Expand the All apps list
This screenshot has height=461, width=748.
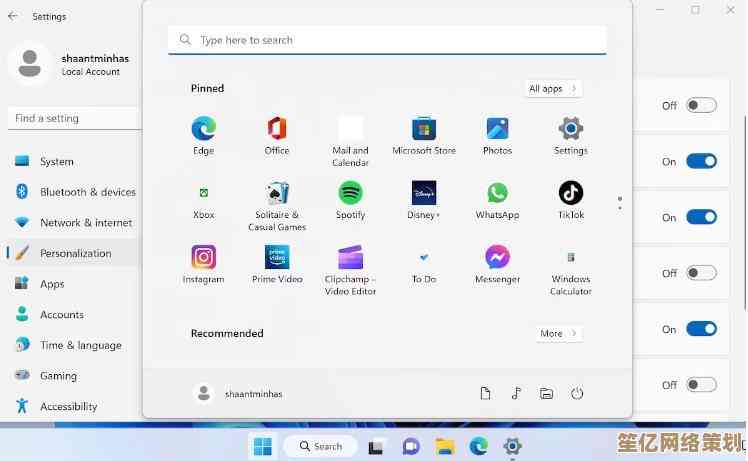(553, 89)
